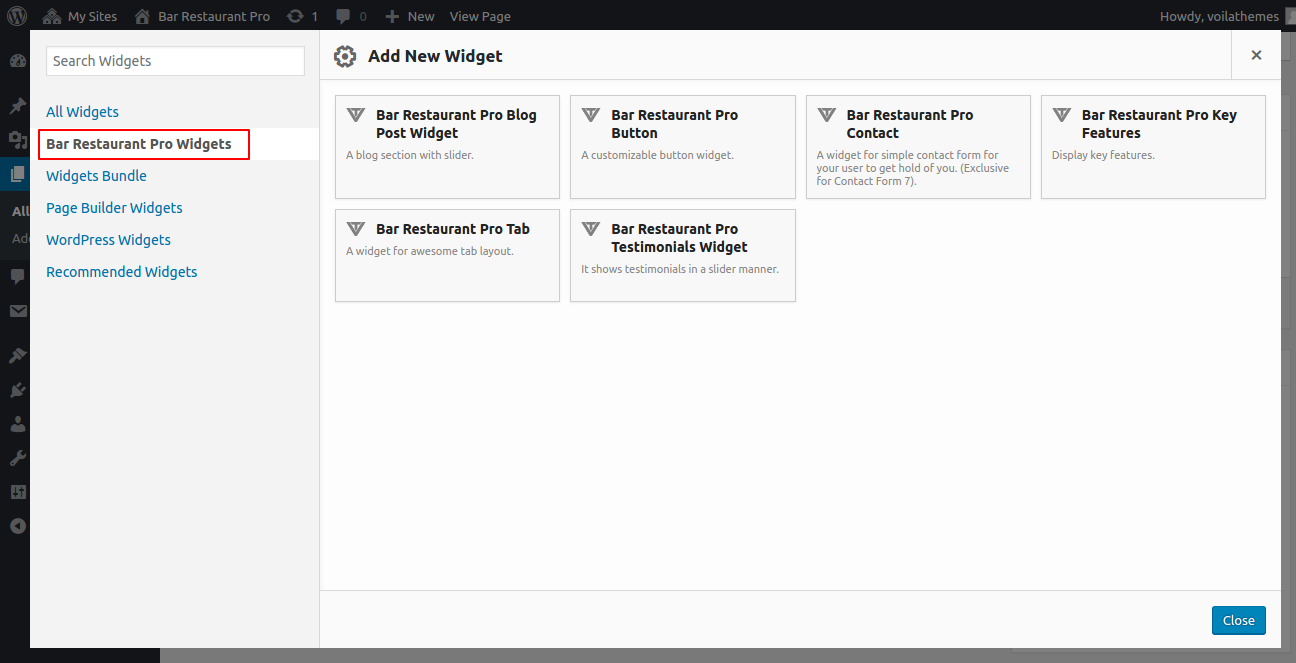The height and width of the screenshot is (663, 1296).
Task: Add Bar Restaurant Pro Contact widget
Action: 918,147
